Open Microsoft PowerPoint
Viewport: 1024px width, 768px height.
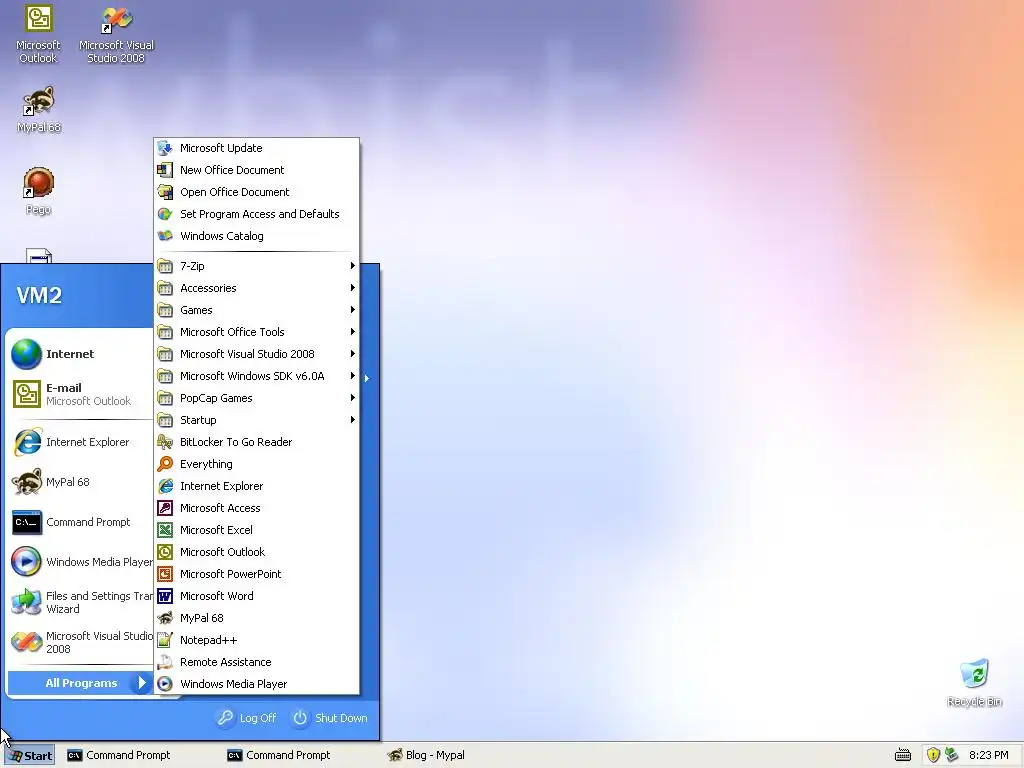click(257, 574)
